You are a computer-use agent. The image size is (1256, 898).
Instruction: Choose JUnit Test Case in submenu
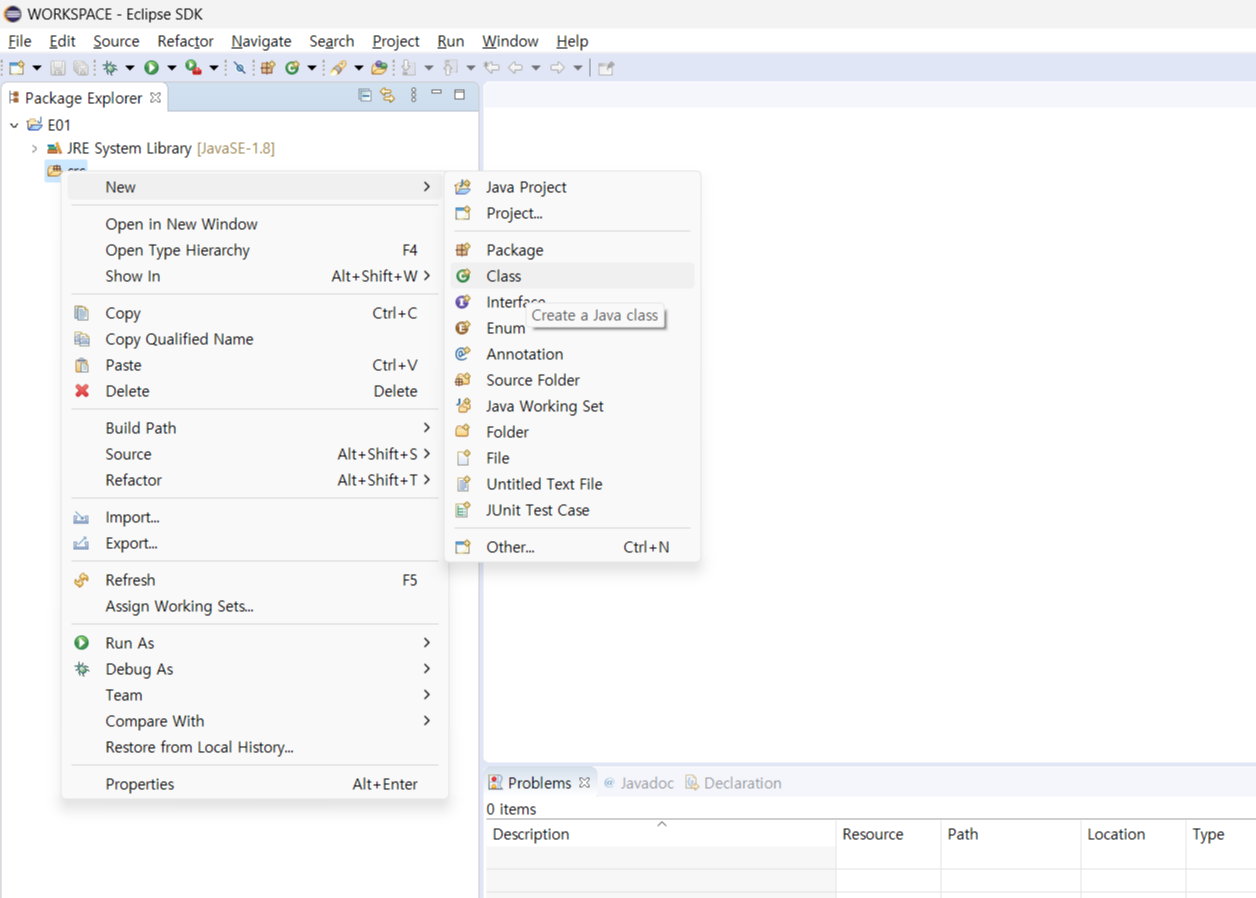pyautogui.click(x=572, y=510)
